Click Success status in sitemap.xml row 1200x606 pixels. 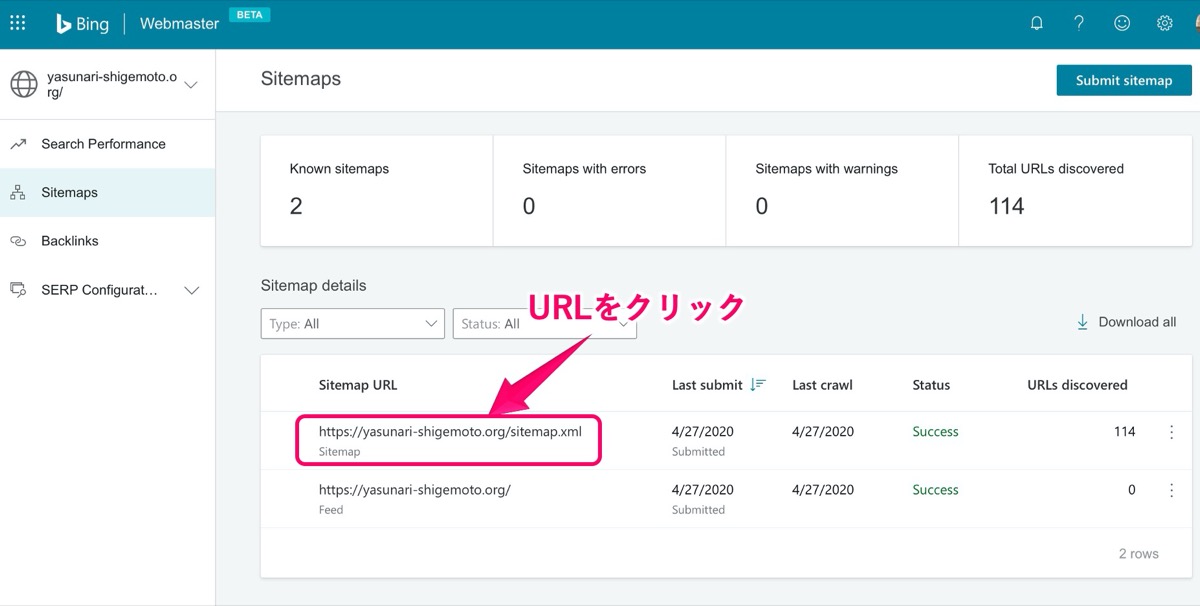[x=935, y=432]
